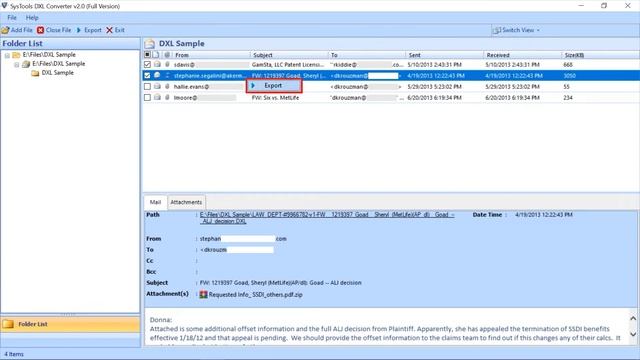Click the red Close File icon
Screen dimensions: 640x360
40,30
